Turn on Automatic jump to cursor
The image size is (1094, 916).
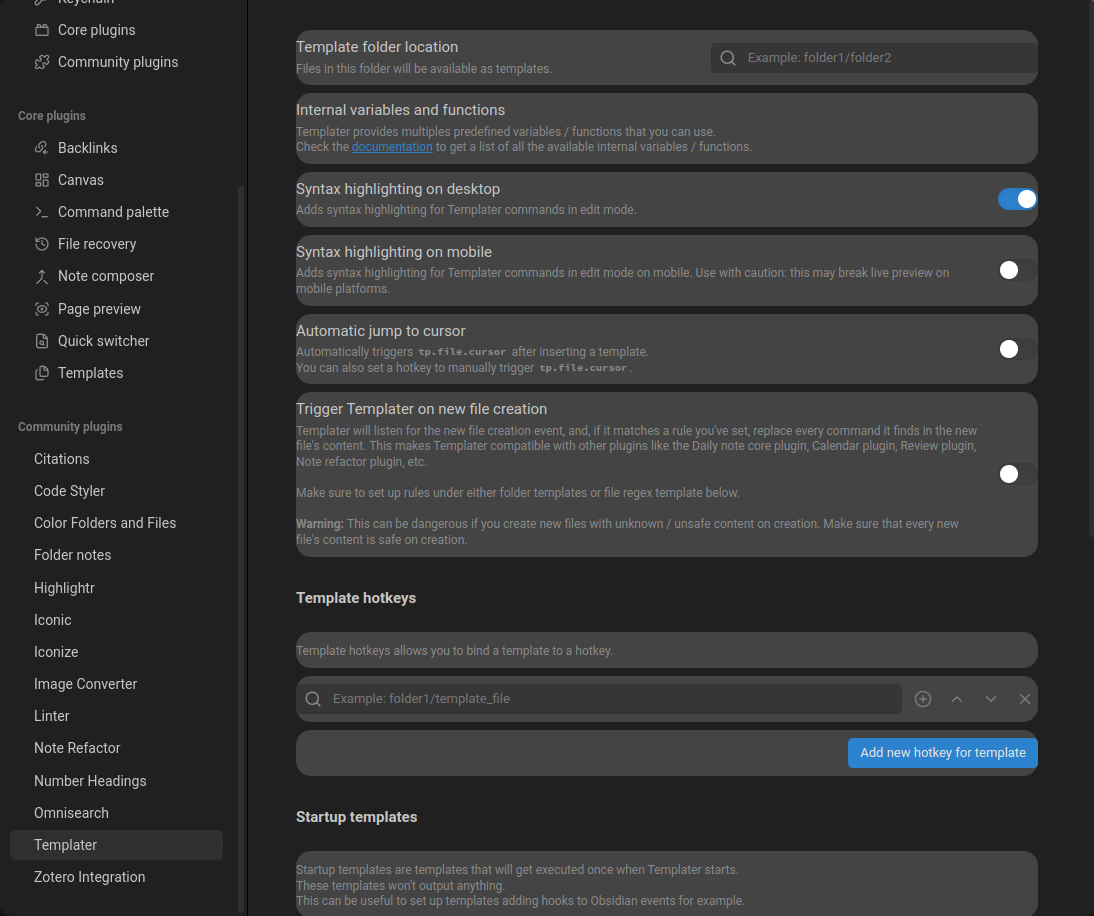1017,349
